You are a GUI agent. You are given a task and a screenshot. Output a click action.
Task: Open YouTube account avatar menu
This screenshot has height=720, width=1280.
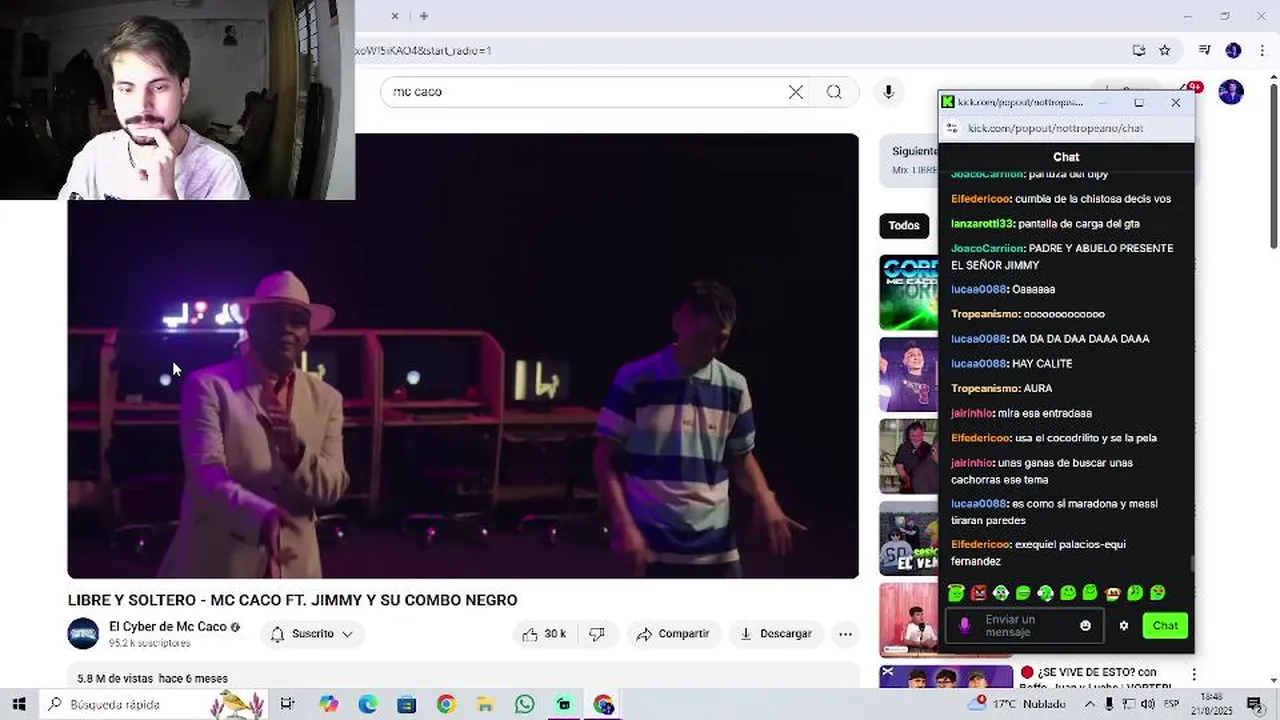point(1231,92)
